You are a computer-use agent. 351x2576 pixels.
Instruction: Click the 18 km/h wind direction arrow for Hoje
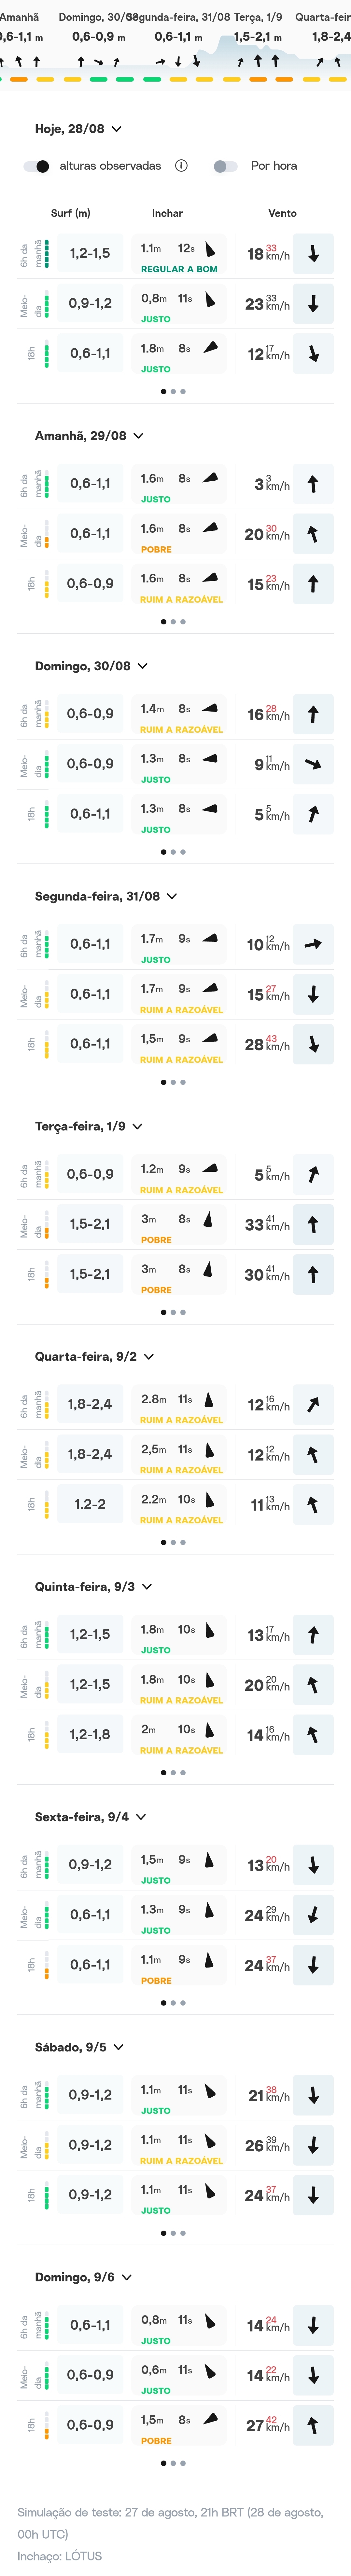click(x=313, y=254)
